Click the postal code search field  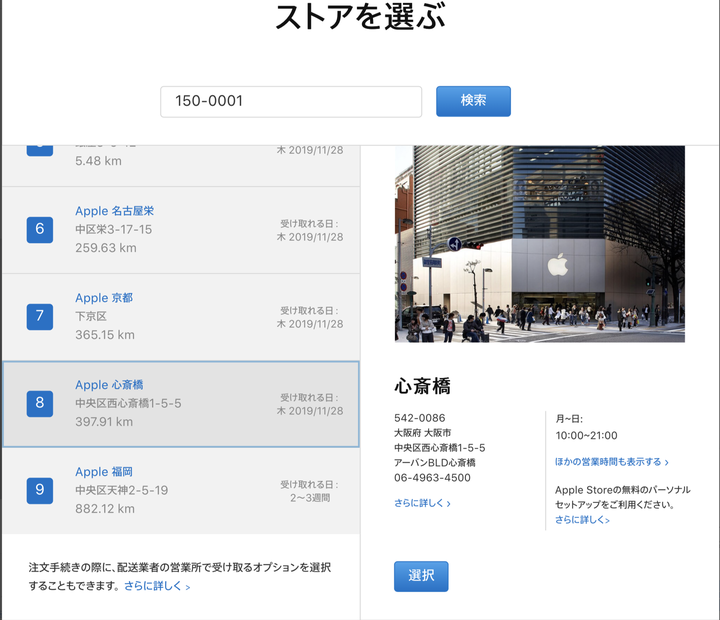[291, 101]
